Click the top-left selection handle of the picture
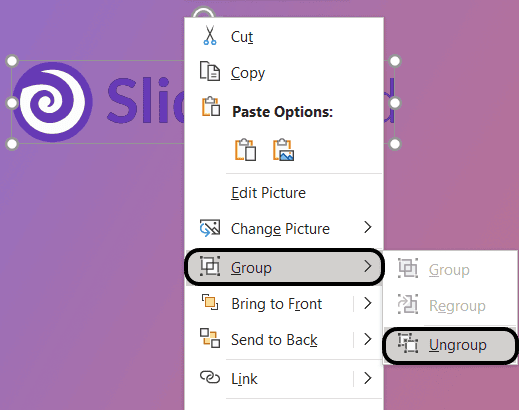Viewport: 519px width, 410px height. coord(12,61)
